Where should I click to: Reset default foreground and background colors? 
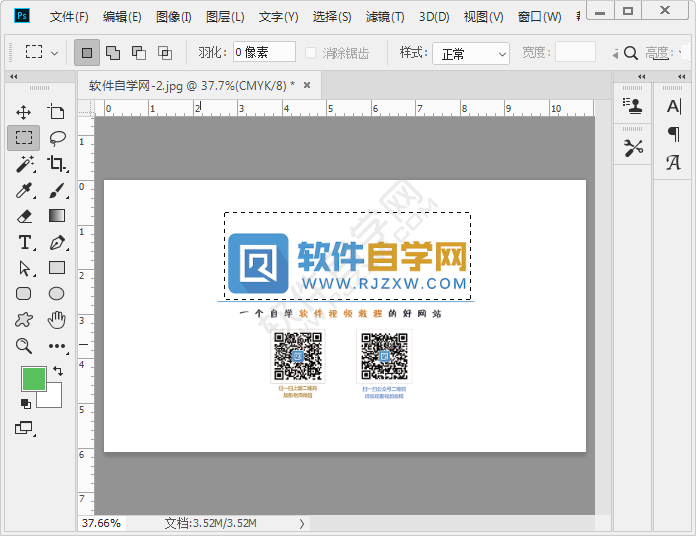pos(26,403)
